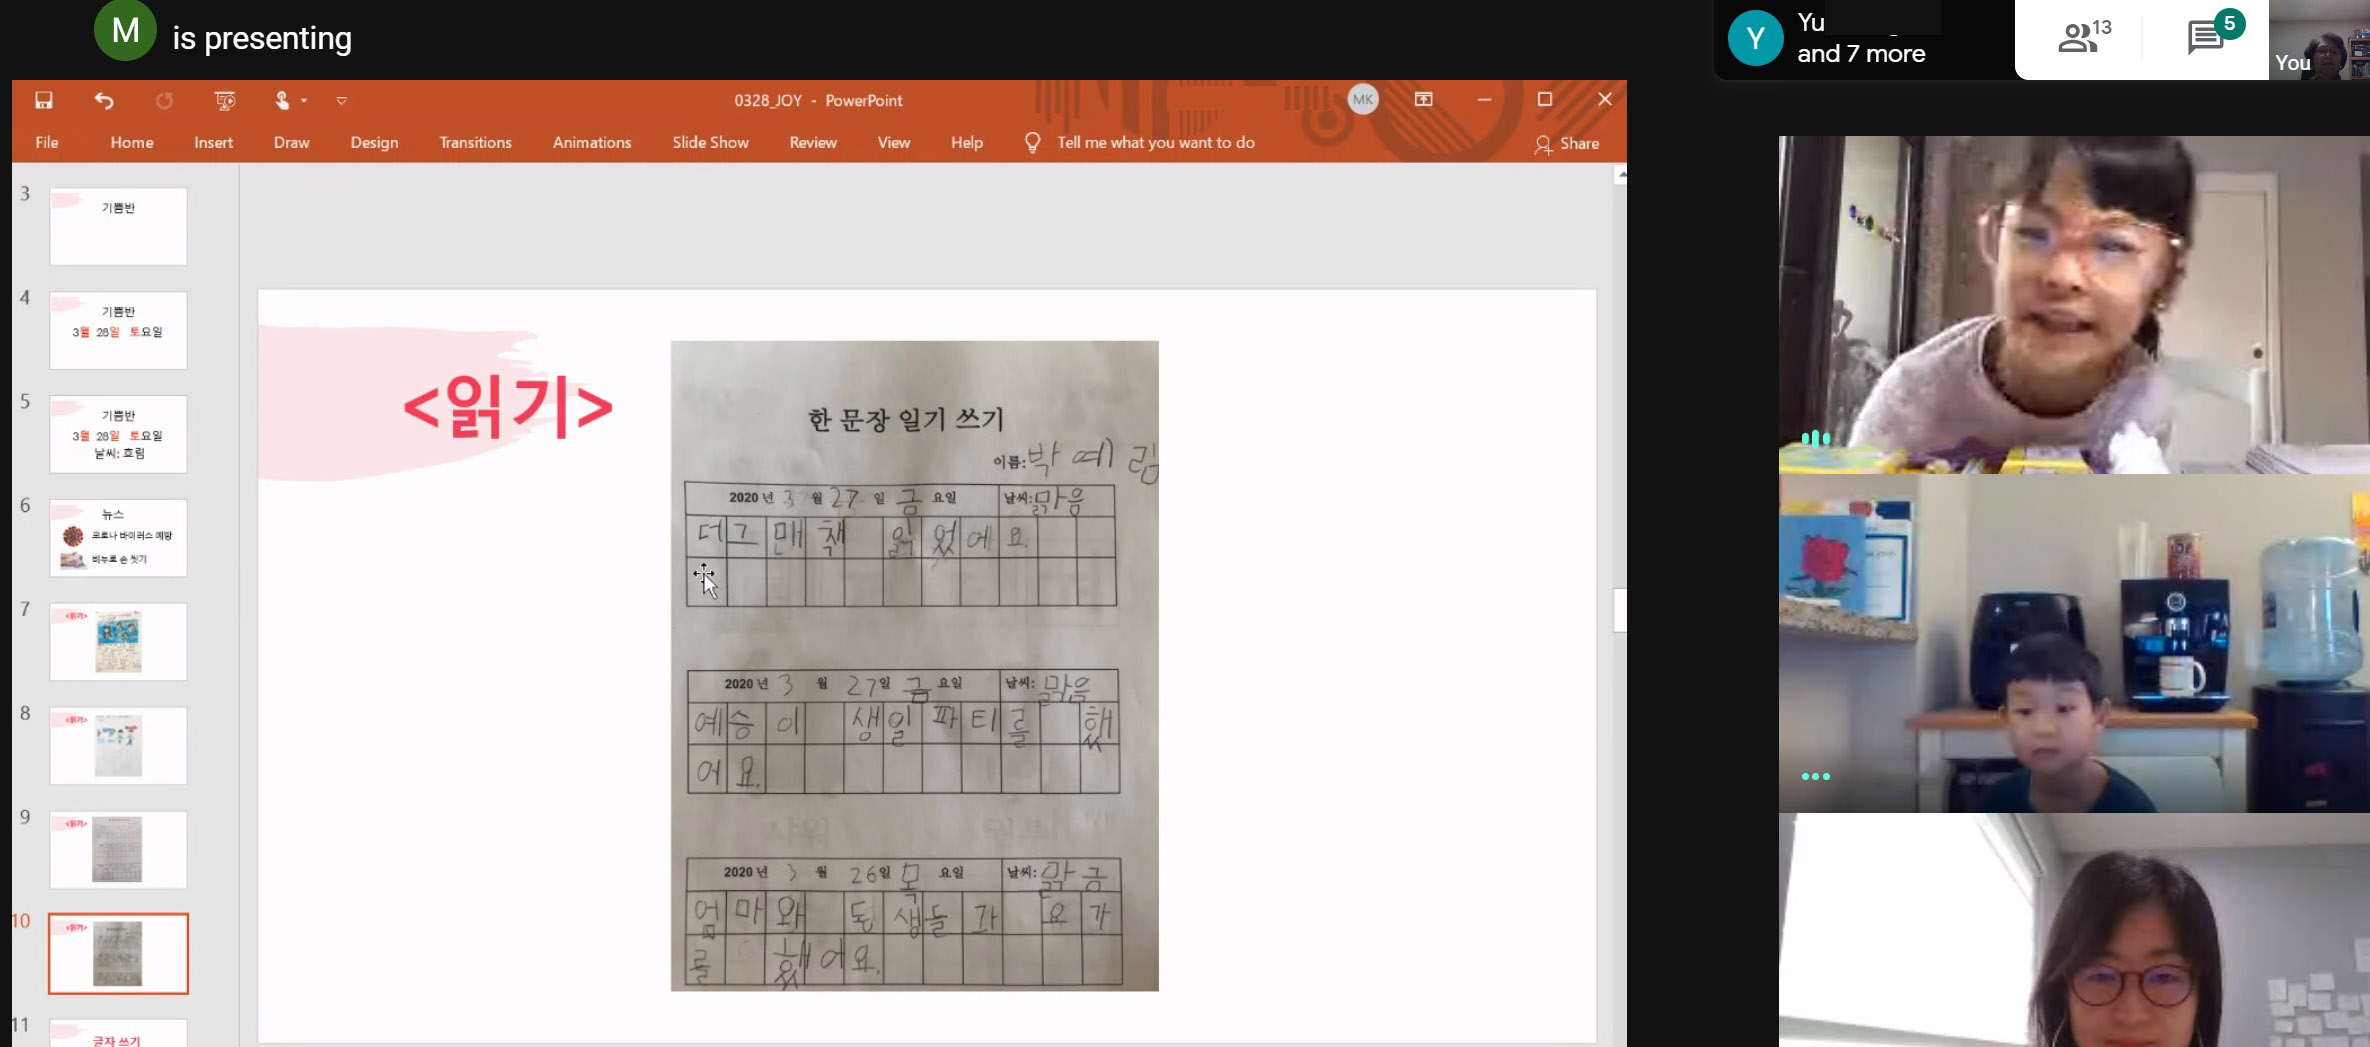This screenshot has height=1047, width=2370.
Task: Open Customize Quick Access Toolbar dropdown
Action: pos(342,100)
